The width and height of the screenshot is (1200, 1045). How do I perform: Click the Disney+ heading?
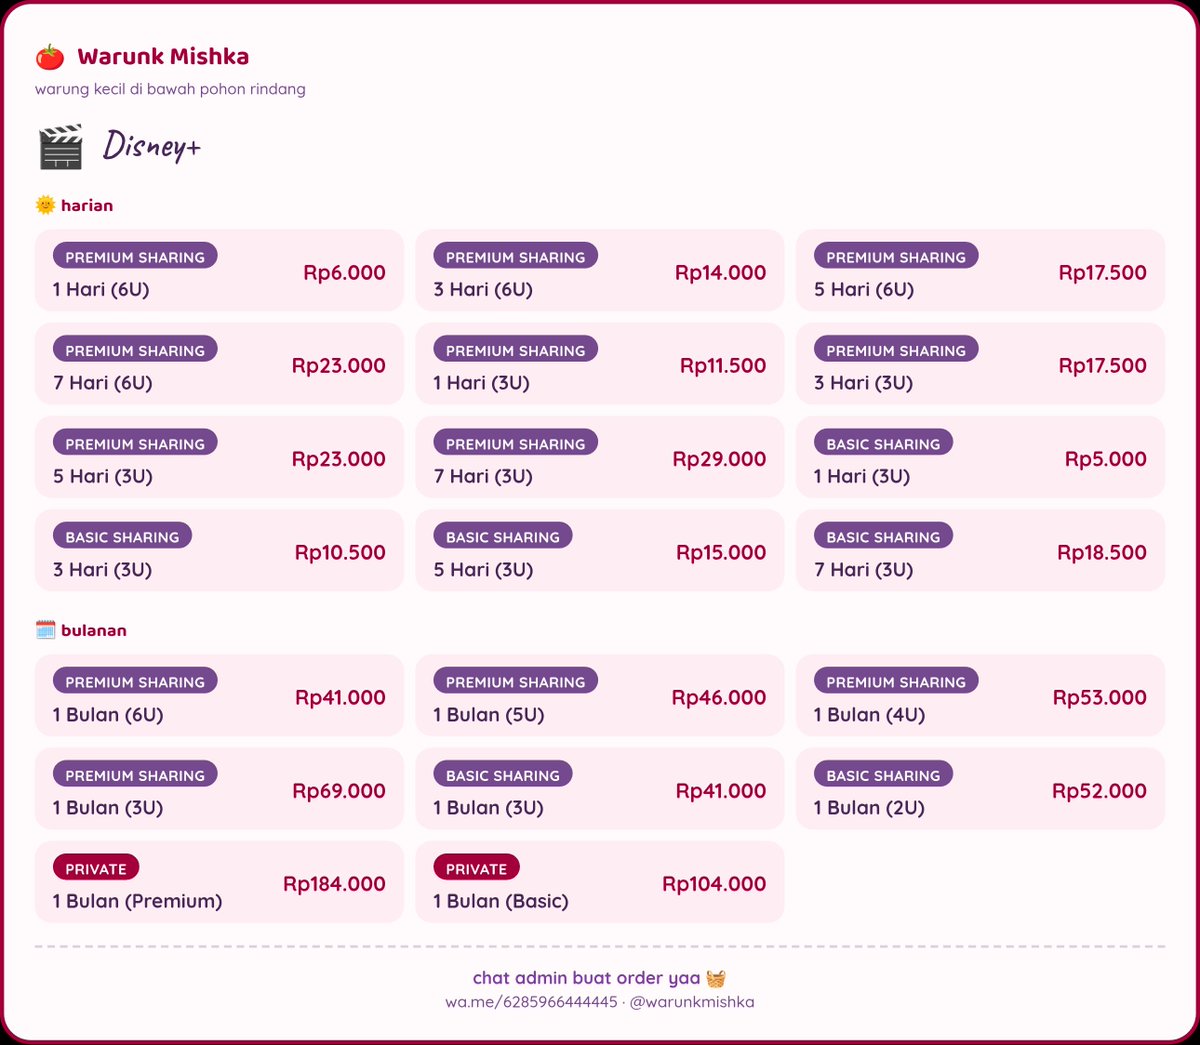click(x=152, y=147)
